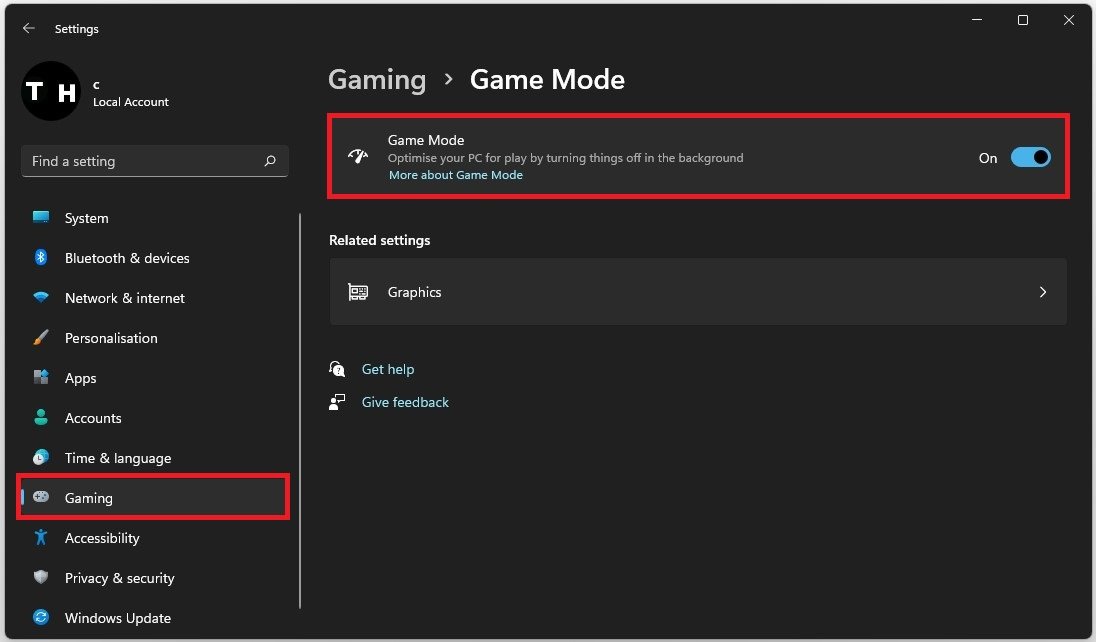
Task: Click the Gaming breadcrumb in the header
Action: pyautogui.click(x=377, y=80)
